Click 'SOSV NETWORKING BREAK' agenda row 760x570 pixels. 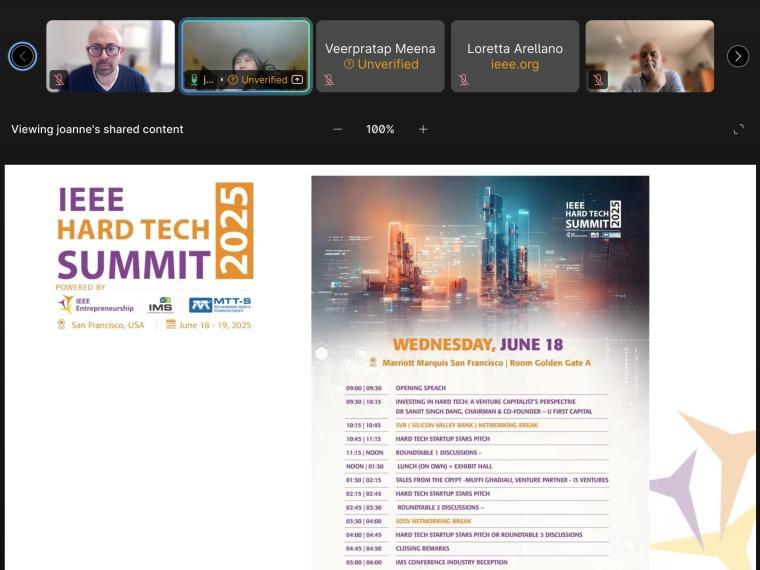point(476,521)
